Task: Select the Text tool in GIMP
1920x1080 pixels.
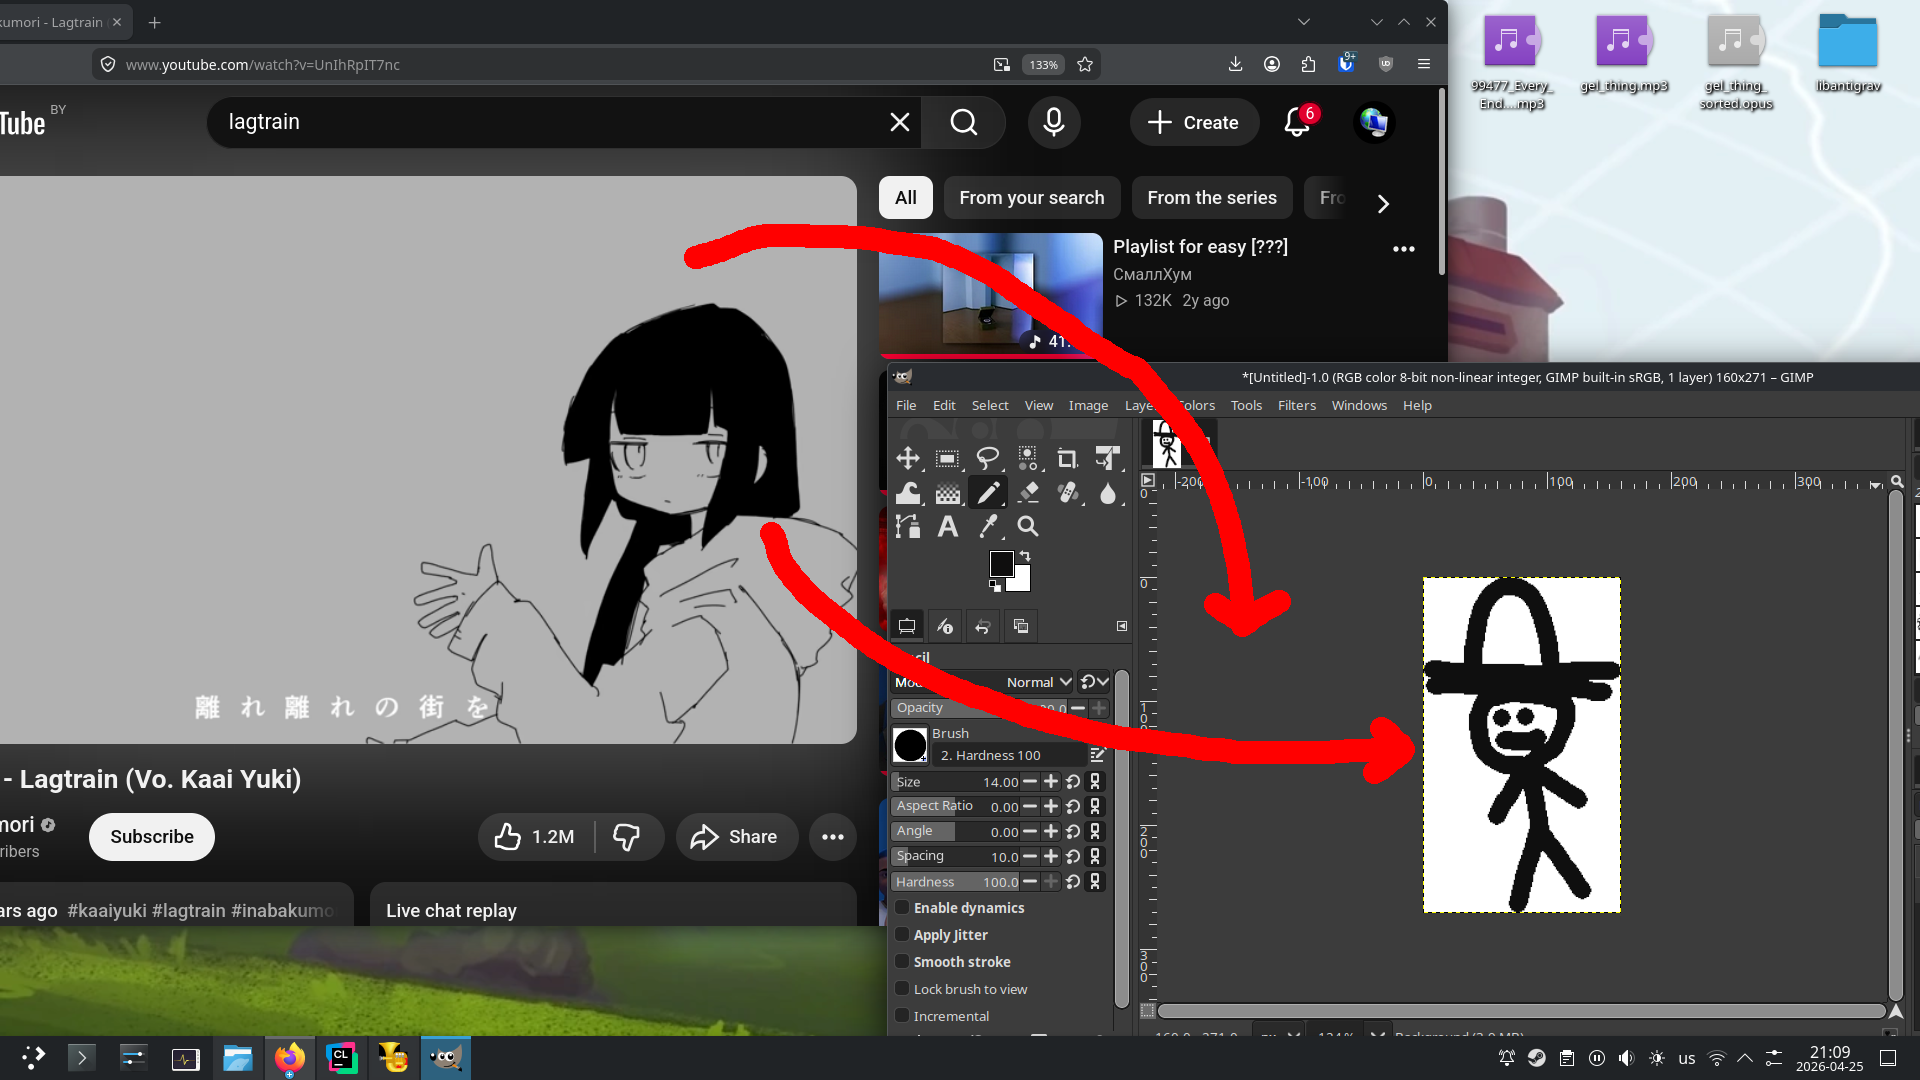Action: tap(947, 527)
